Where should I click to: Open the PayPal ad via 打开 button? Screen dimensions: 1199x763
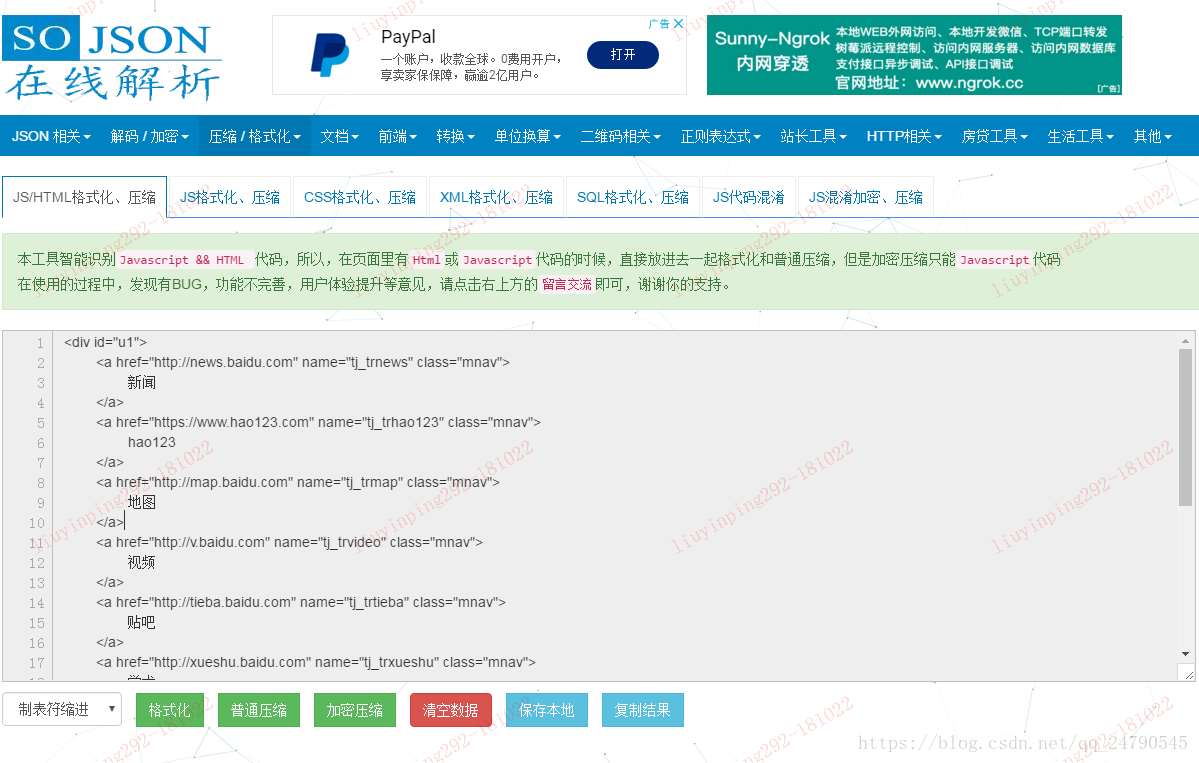[x=622, y=55]
